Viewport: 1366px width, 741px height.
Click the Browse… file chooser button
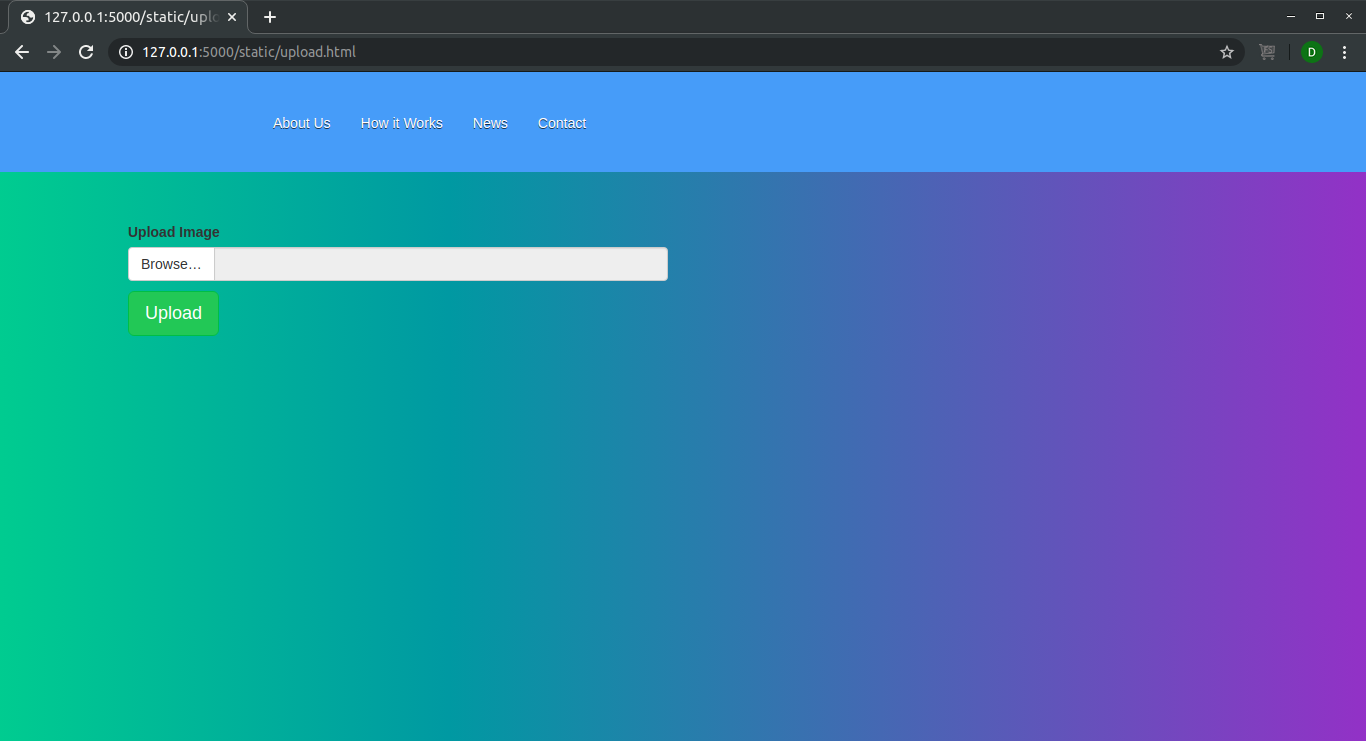171,264
